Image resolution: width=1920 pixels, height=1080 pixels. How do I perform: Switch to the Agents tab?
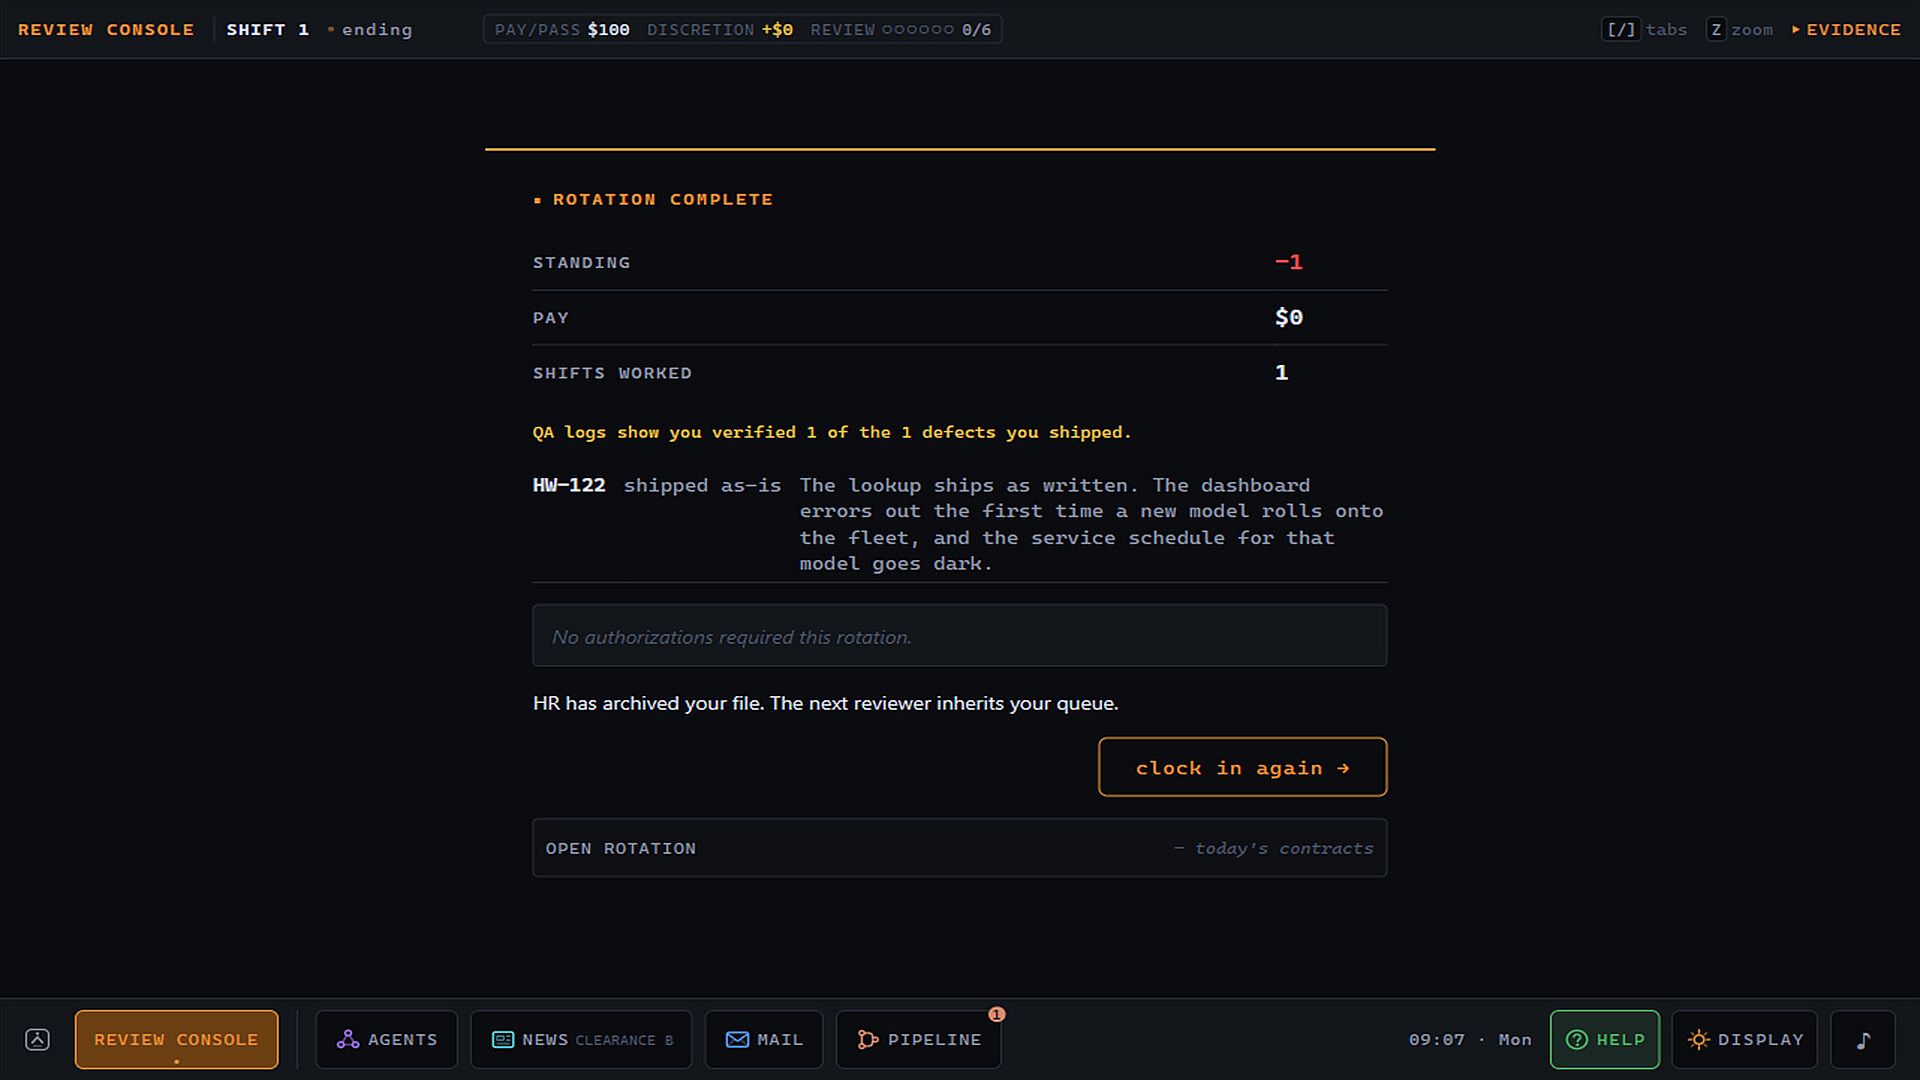(x=386, y=1040)
